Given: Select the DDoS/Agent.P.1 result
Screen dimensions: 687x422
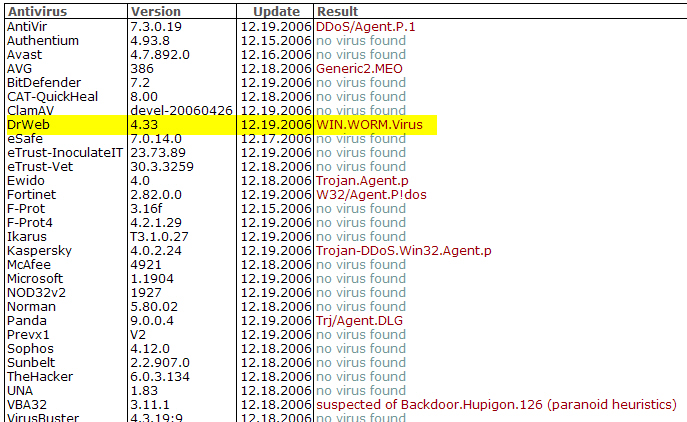Looking at the screenshot, I should (365, 27).
